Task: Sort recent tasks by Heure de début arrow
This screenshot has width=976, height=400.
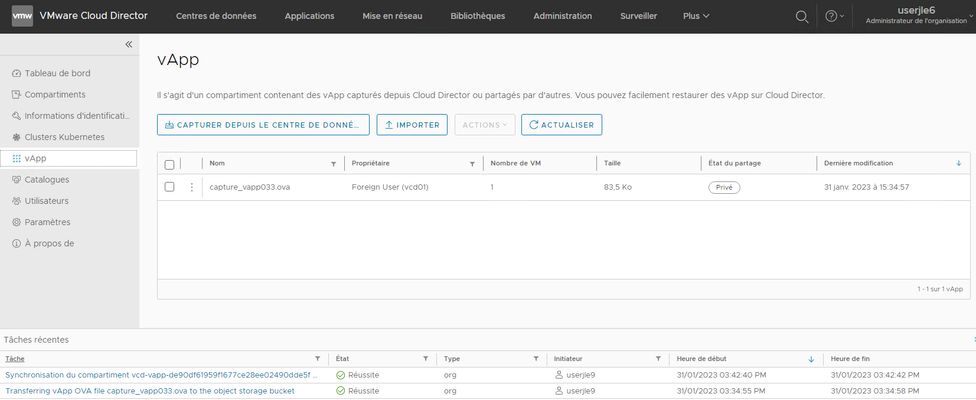Action: (811, 359)
